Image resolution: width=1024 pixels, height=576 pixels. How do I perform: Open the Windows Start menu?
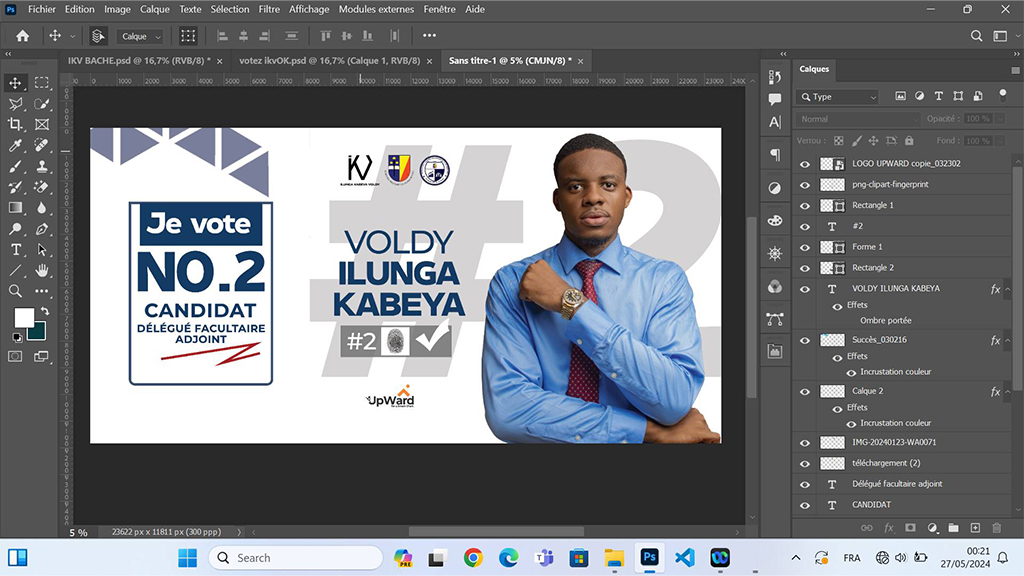click(x=187, y=558)
